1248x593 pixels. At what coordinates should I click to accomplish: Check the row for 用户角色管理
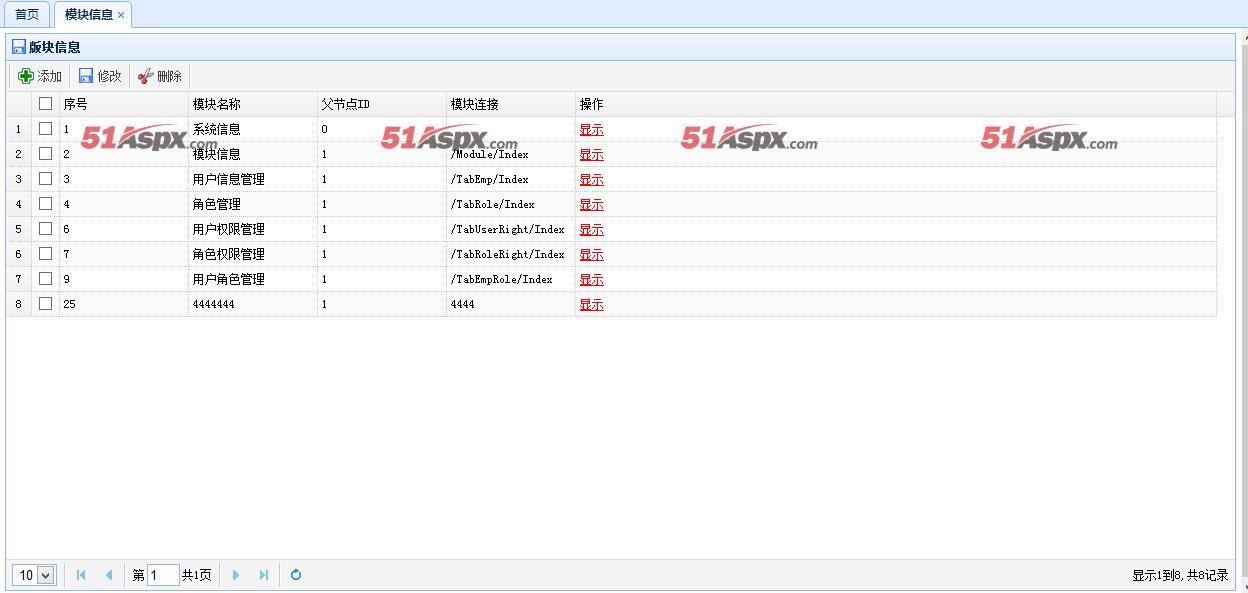[45, 278]
